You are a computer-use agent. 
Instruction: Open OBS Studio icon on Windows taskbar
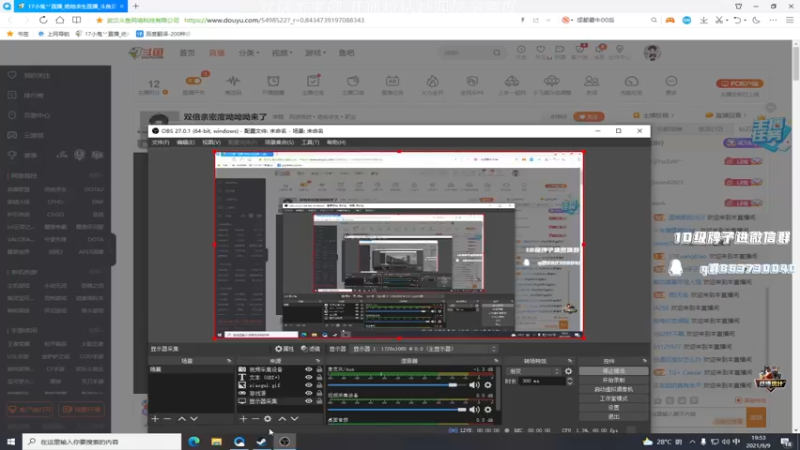[x=285, y=441]
